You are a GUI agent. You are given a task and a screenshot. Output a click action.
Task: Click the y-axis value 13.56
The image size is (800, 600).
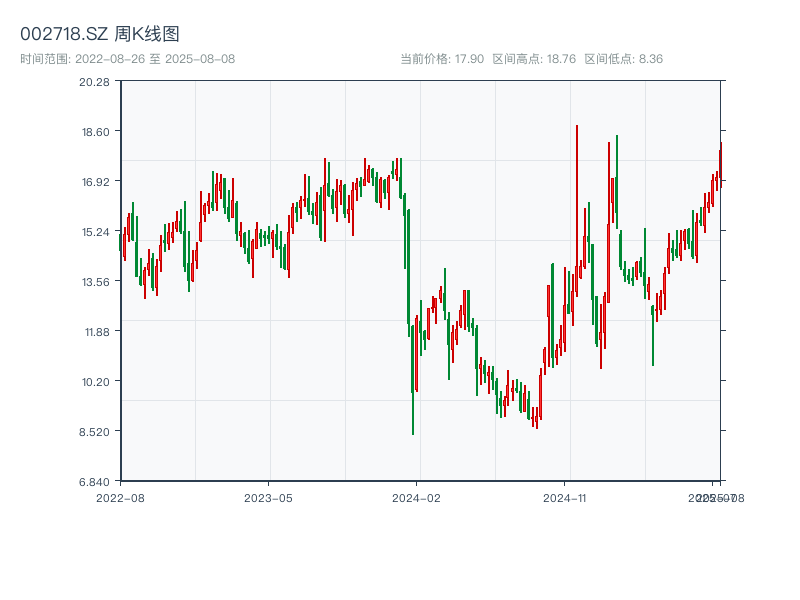point(96,282)
